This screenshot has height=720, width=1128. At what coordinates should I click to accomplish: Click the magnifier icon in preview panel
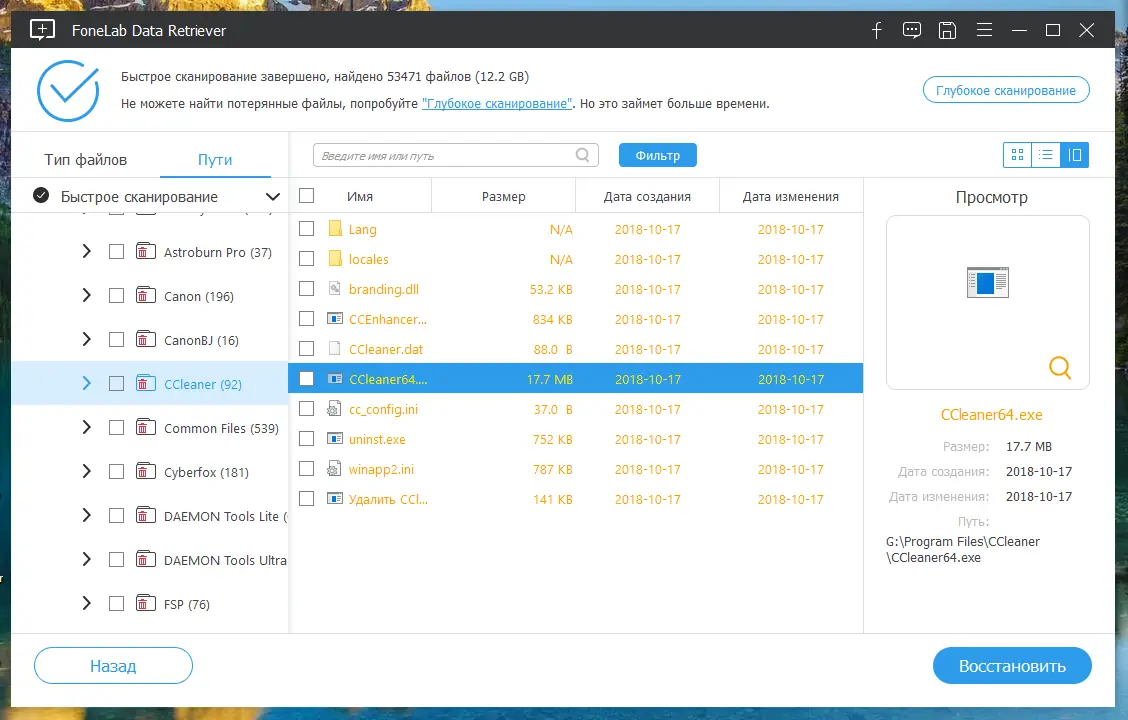tap(1060, 368)
